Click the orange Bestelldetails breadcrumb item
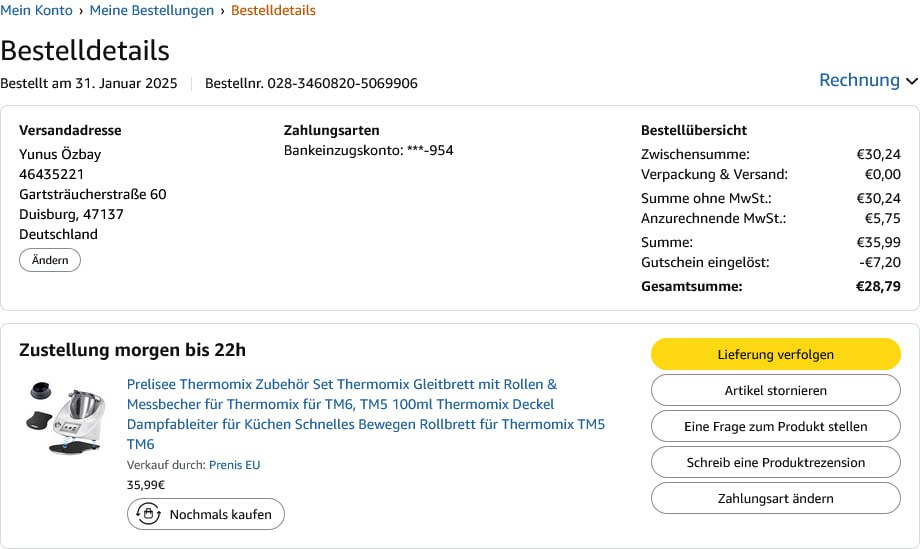 [273, 11]
